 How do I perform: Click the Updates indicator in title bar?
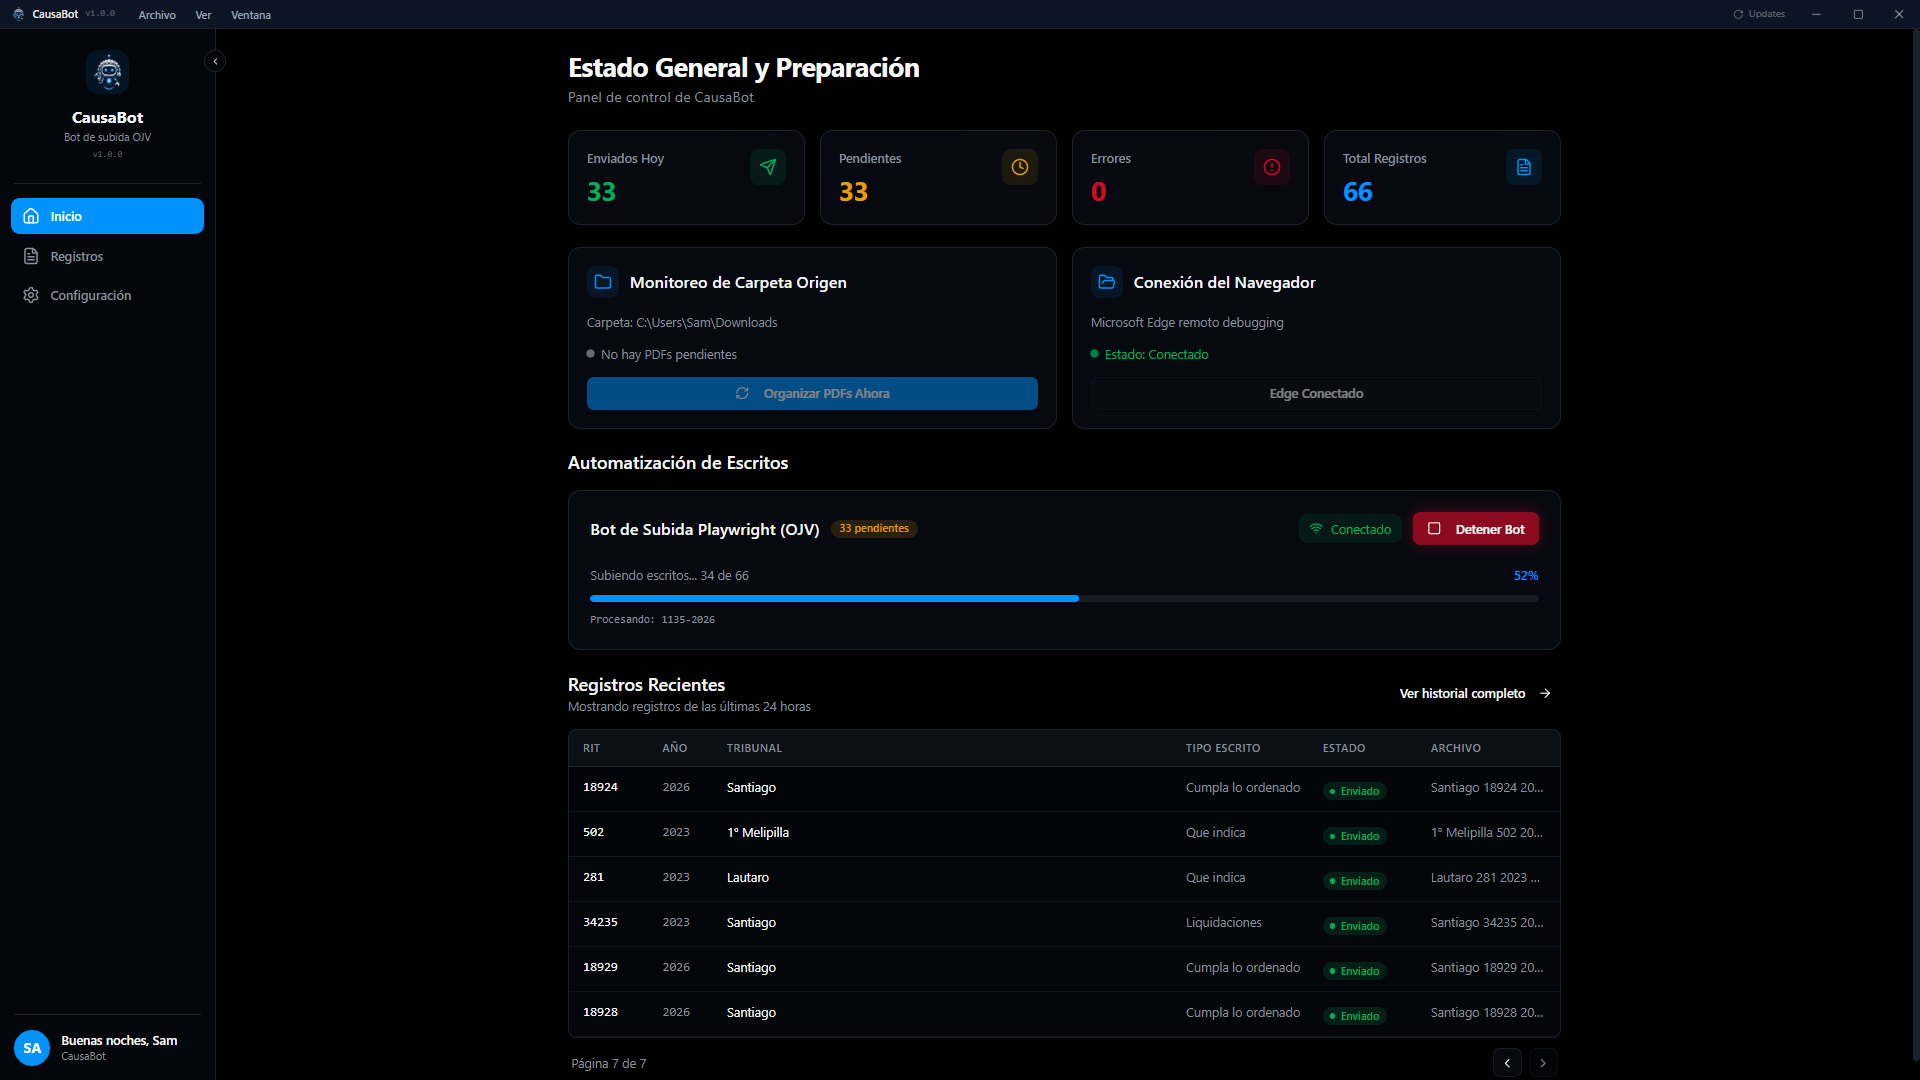(x=1759, y=14)
